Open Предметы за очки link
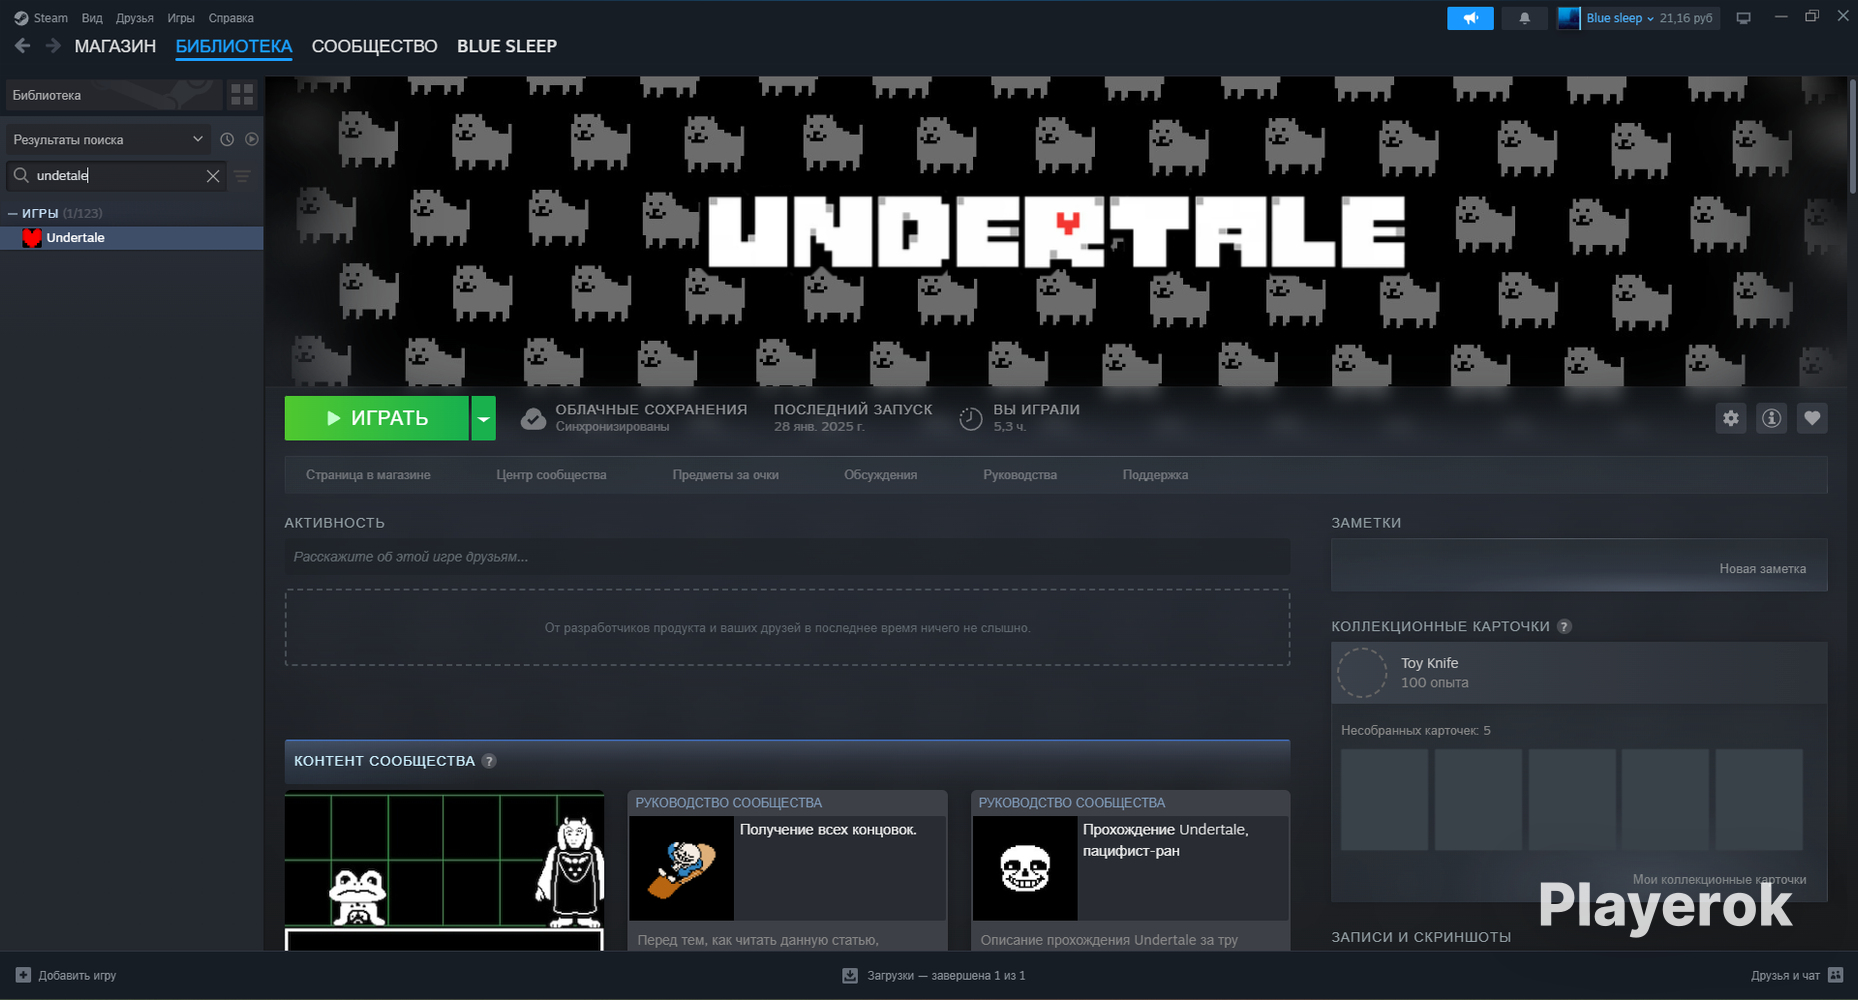This screenshot has height=1000, width=1858. click(725, 475)
